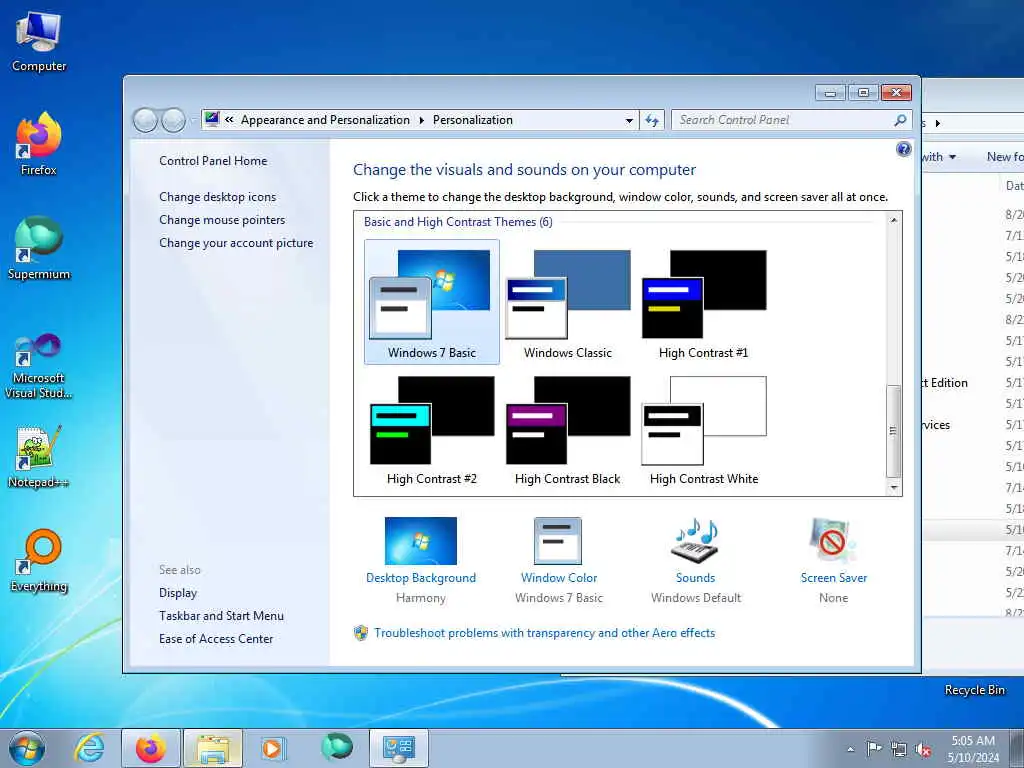Viewport: 1024px width, 768px height.
Task: Open Share with dropdown in Explorer window
Action: pos(938,157)
